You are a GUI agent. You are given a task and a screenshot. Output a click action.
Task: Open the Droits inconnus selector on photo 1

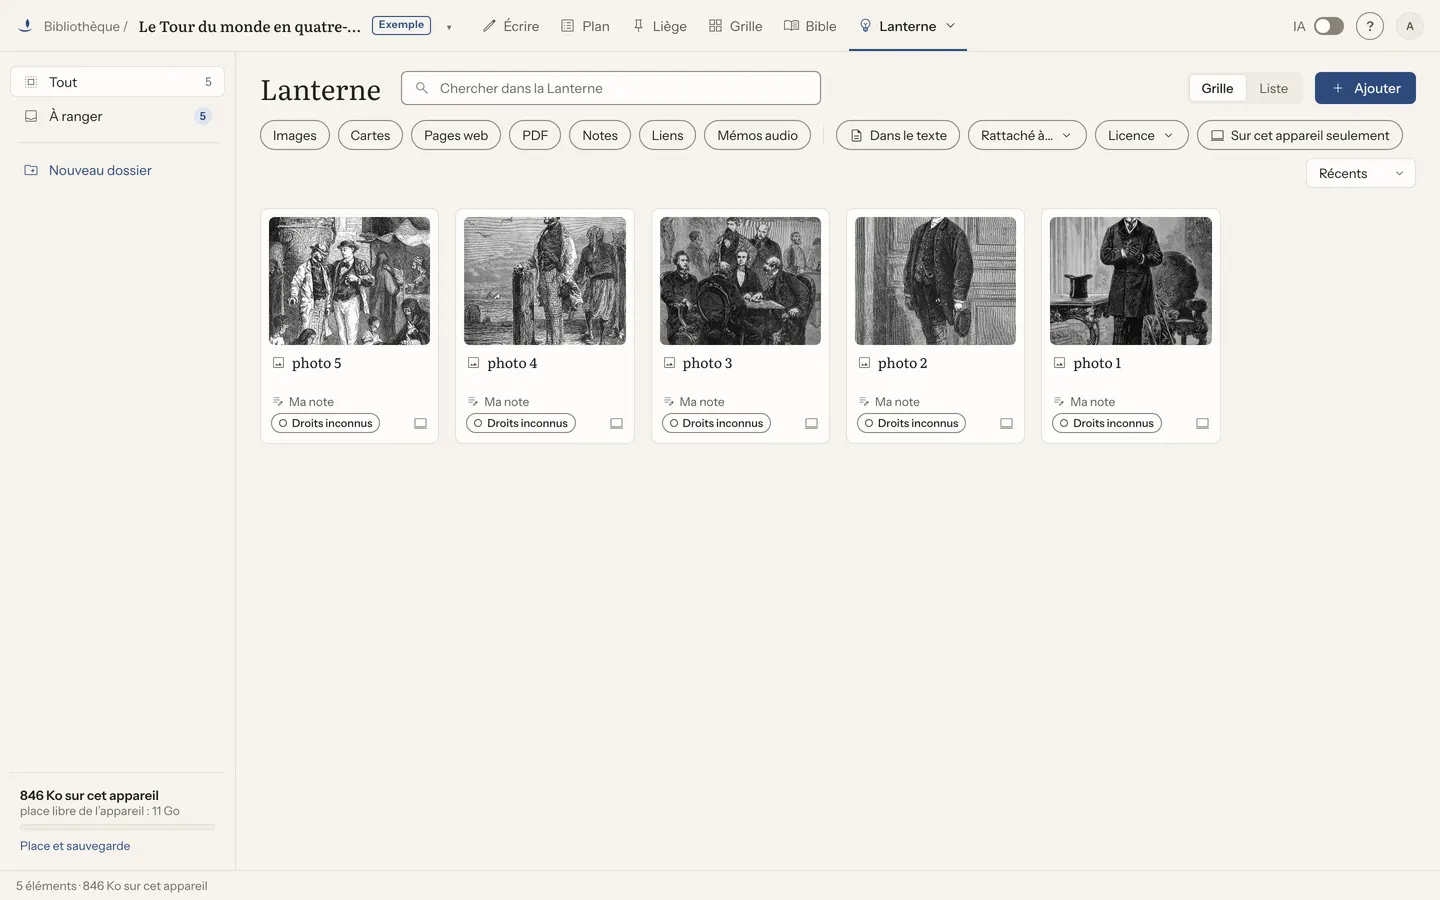point(1107,423)
